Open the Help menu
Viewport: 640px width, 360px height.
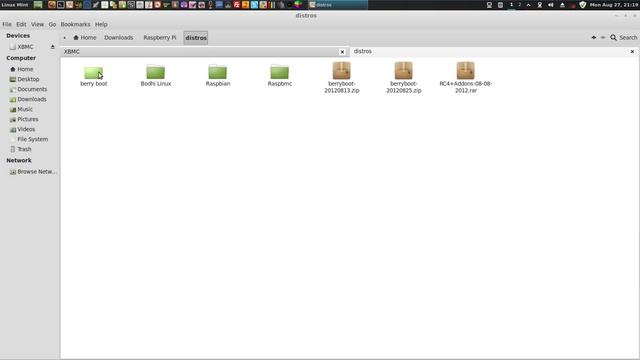(x=101, y=24)
